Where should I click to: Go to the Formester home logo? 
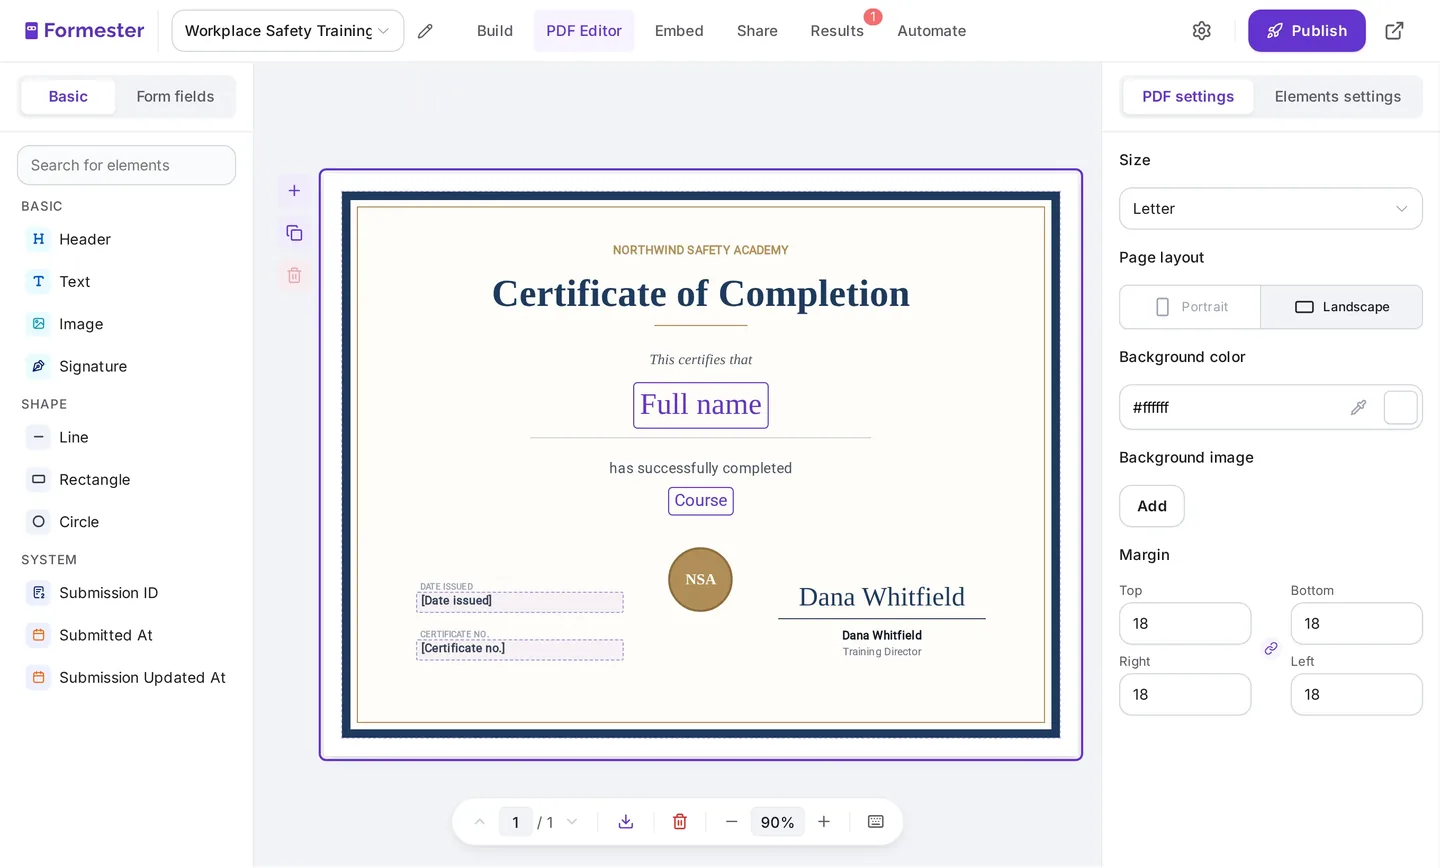coord(85,31)
